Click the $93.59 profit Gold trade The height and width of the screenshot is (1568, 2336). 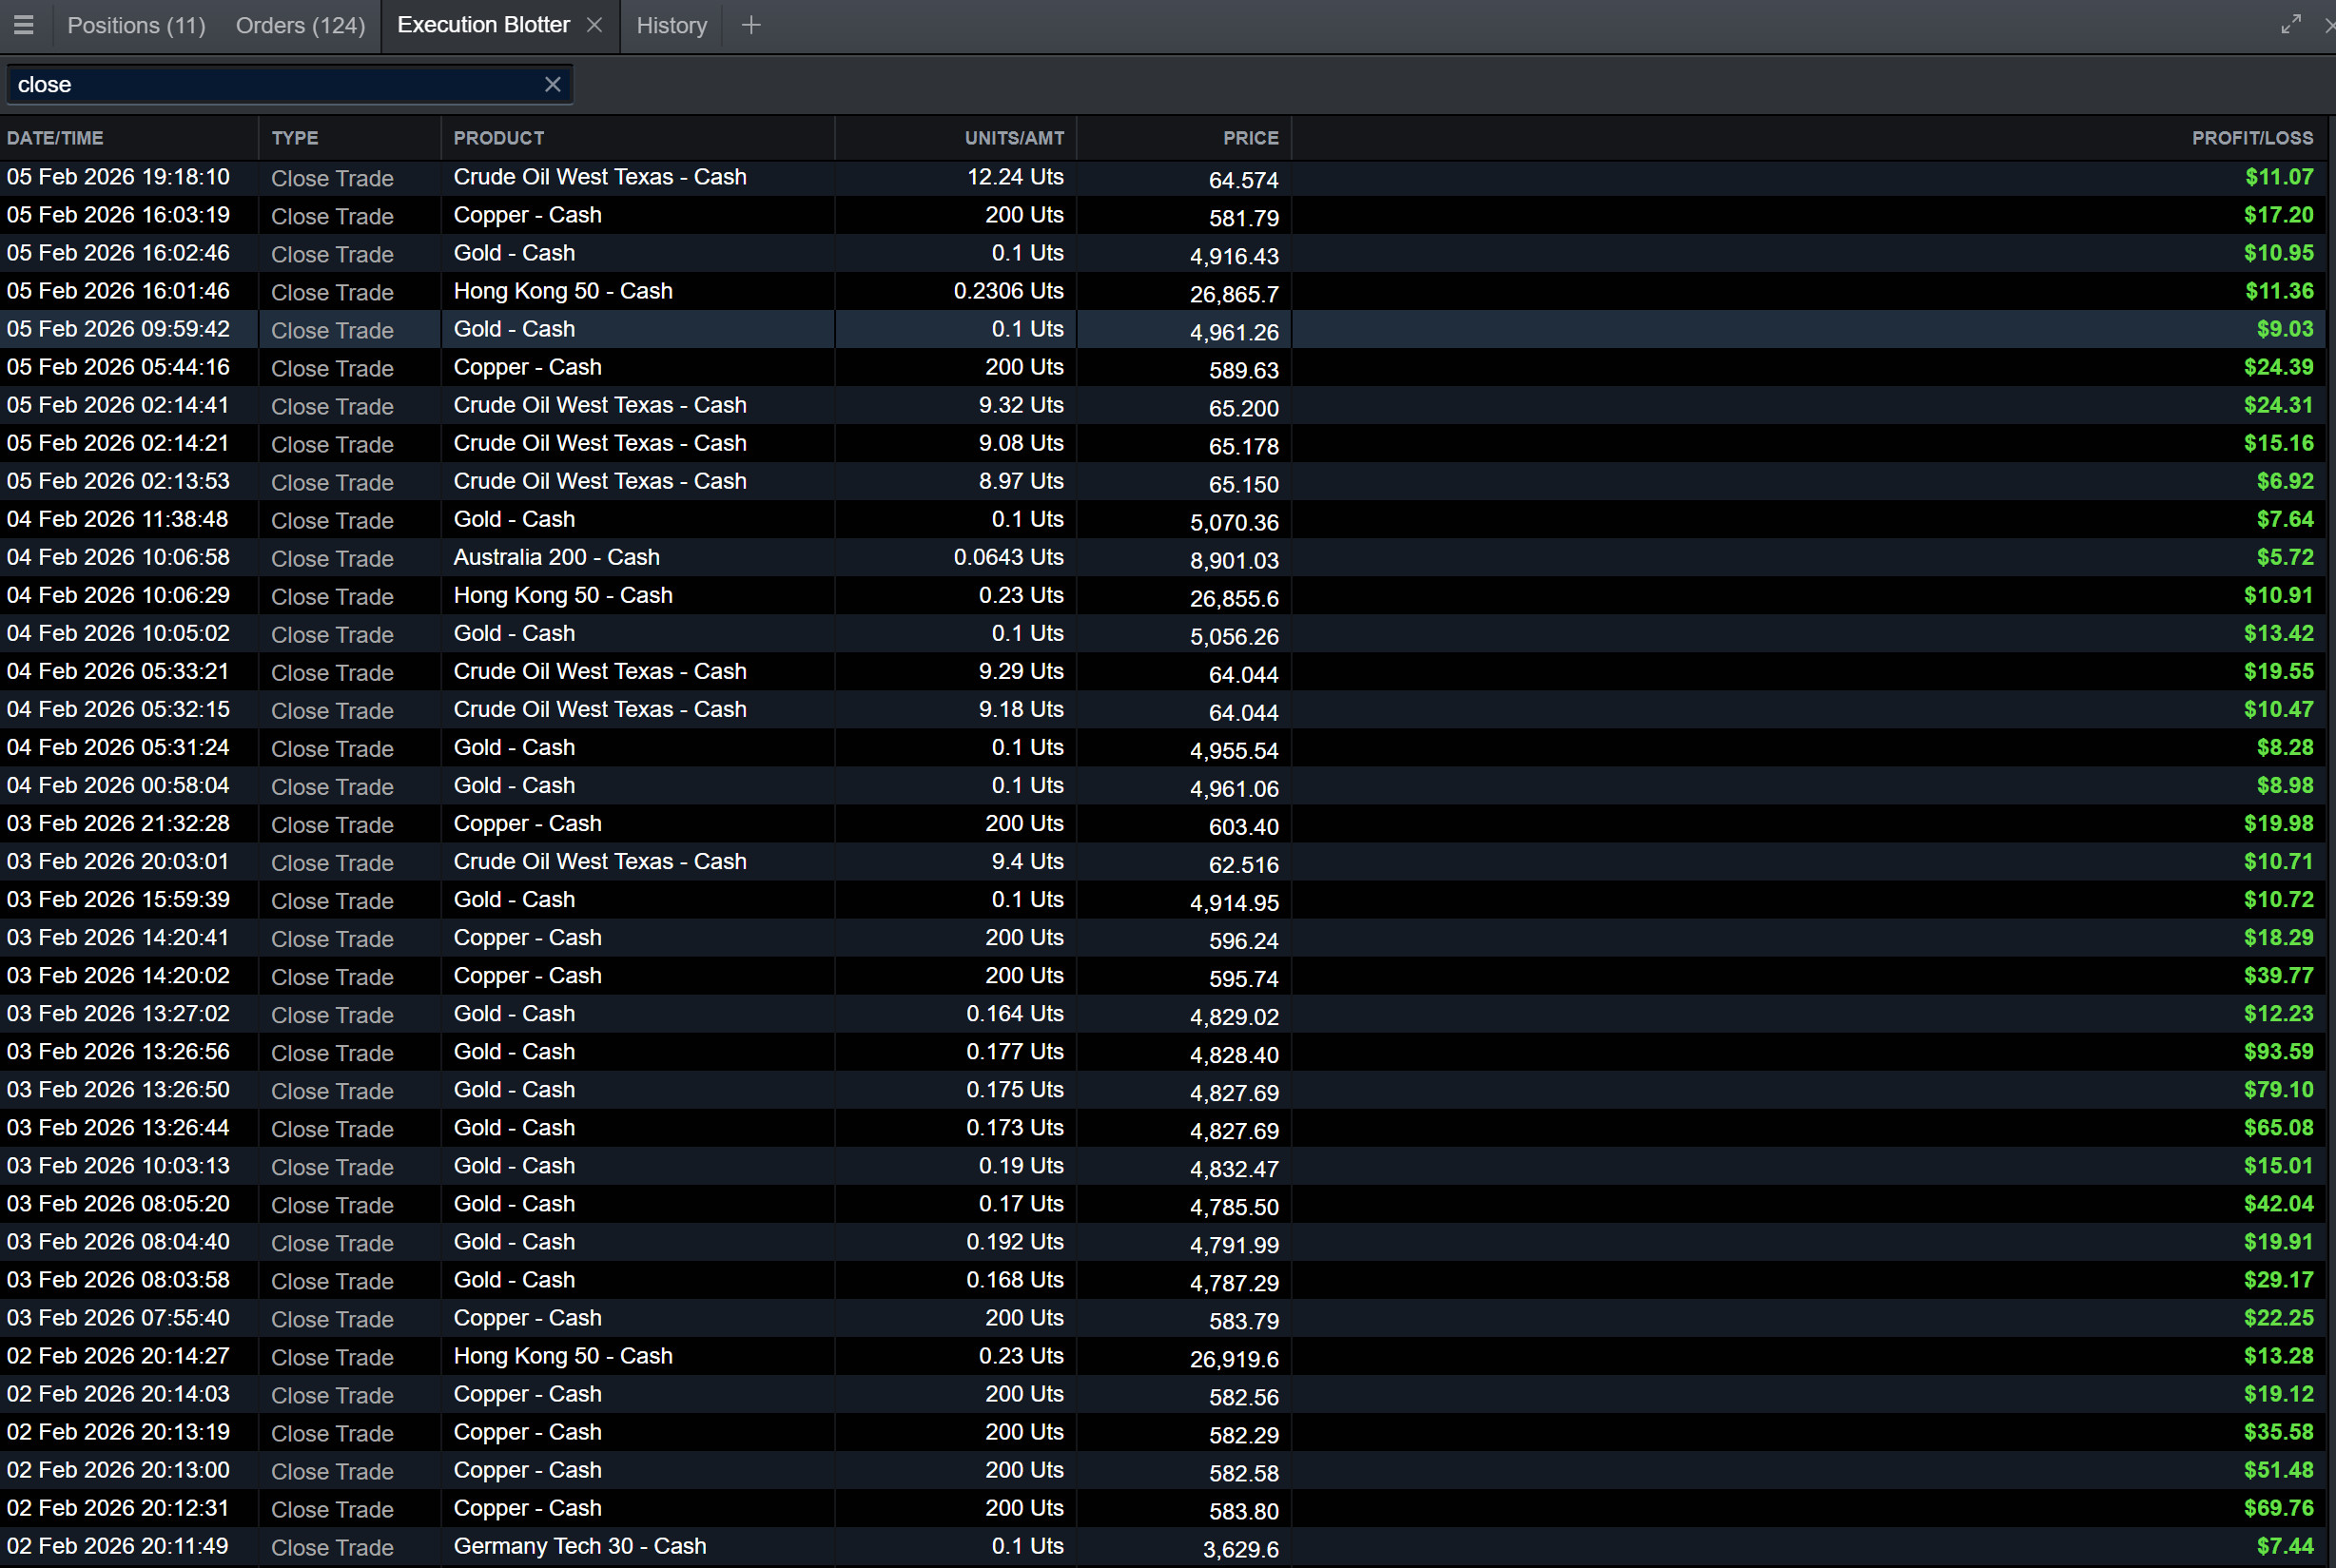pyautogui.click(x=2277, y=1052)
